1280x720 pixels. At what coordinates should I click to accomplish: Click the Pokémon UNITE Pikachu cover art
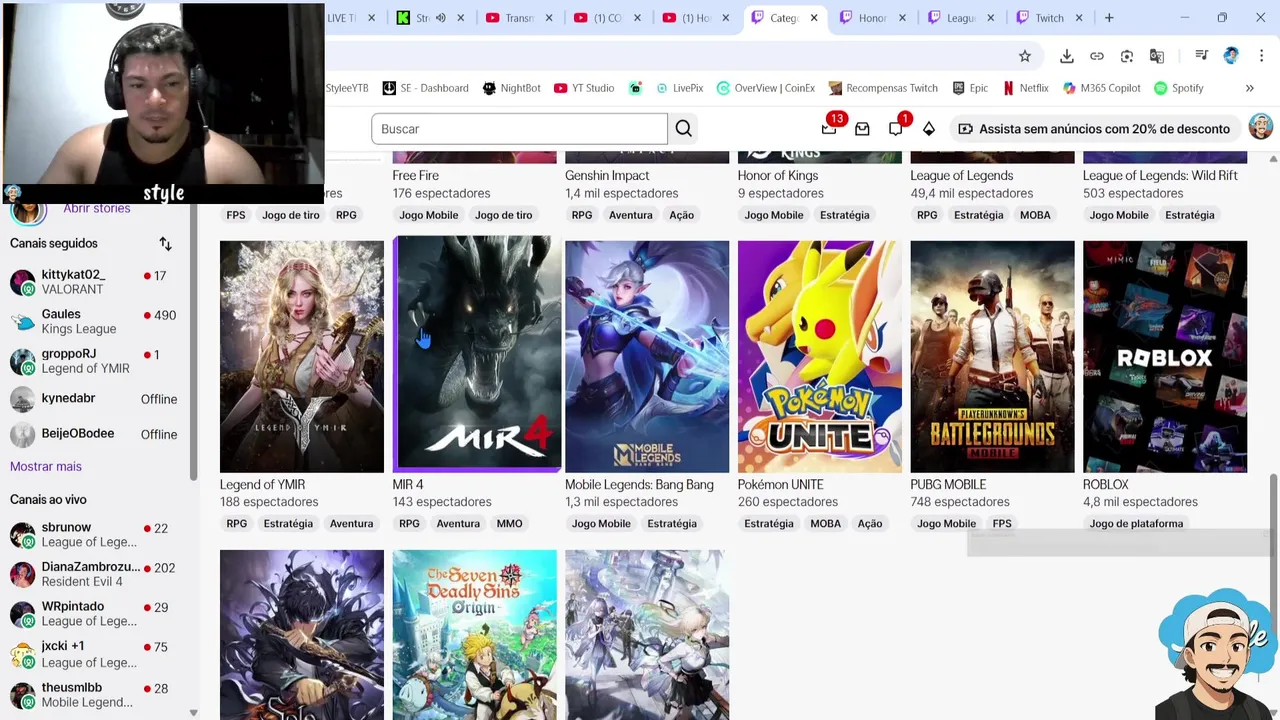coord(820,356)
